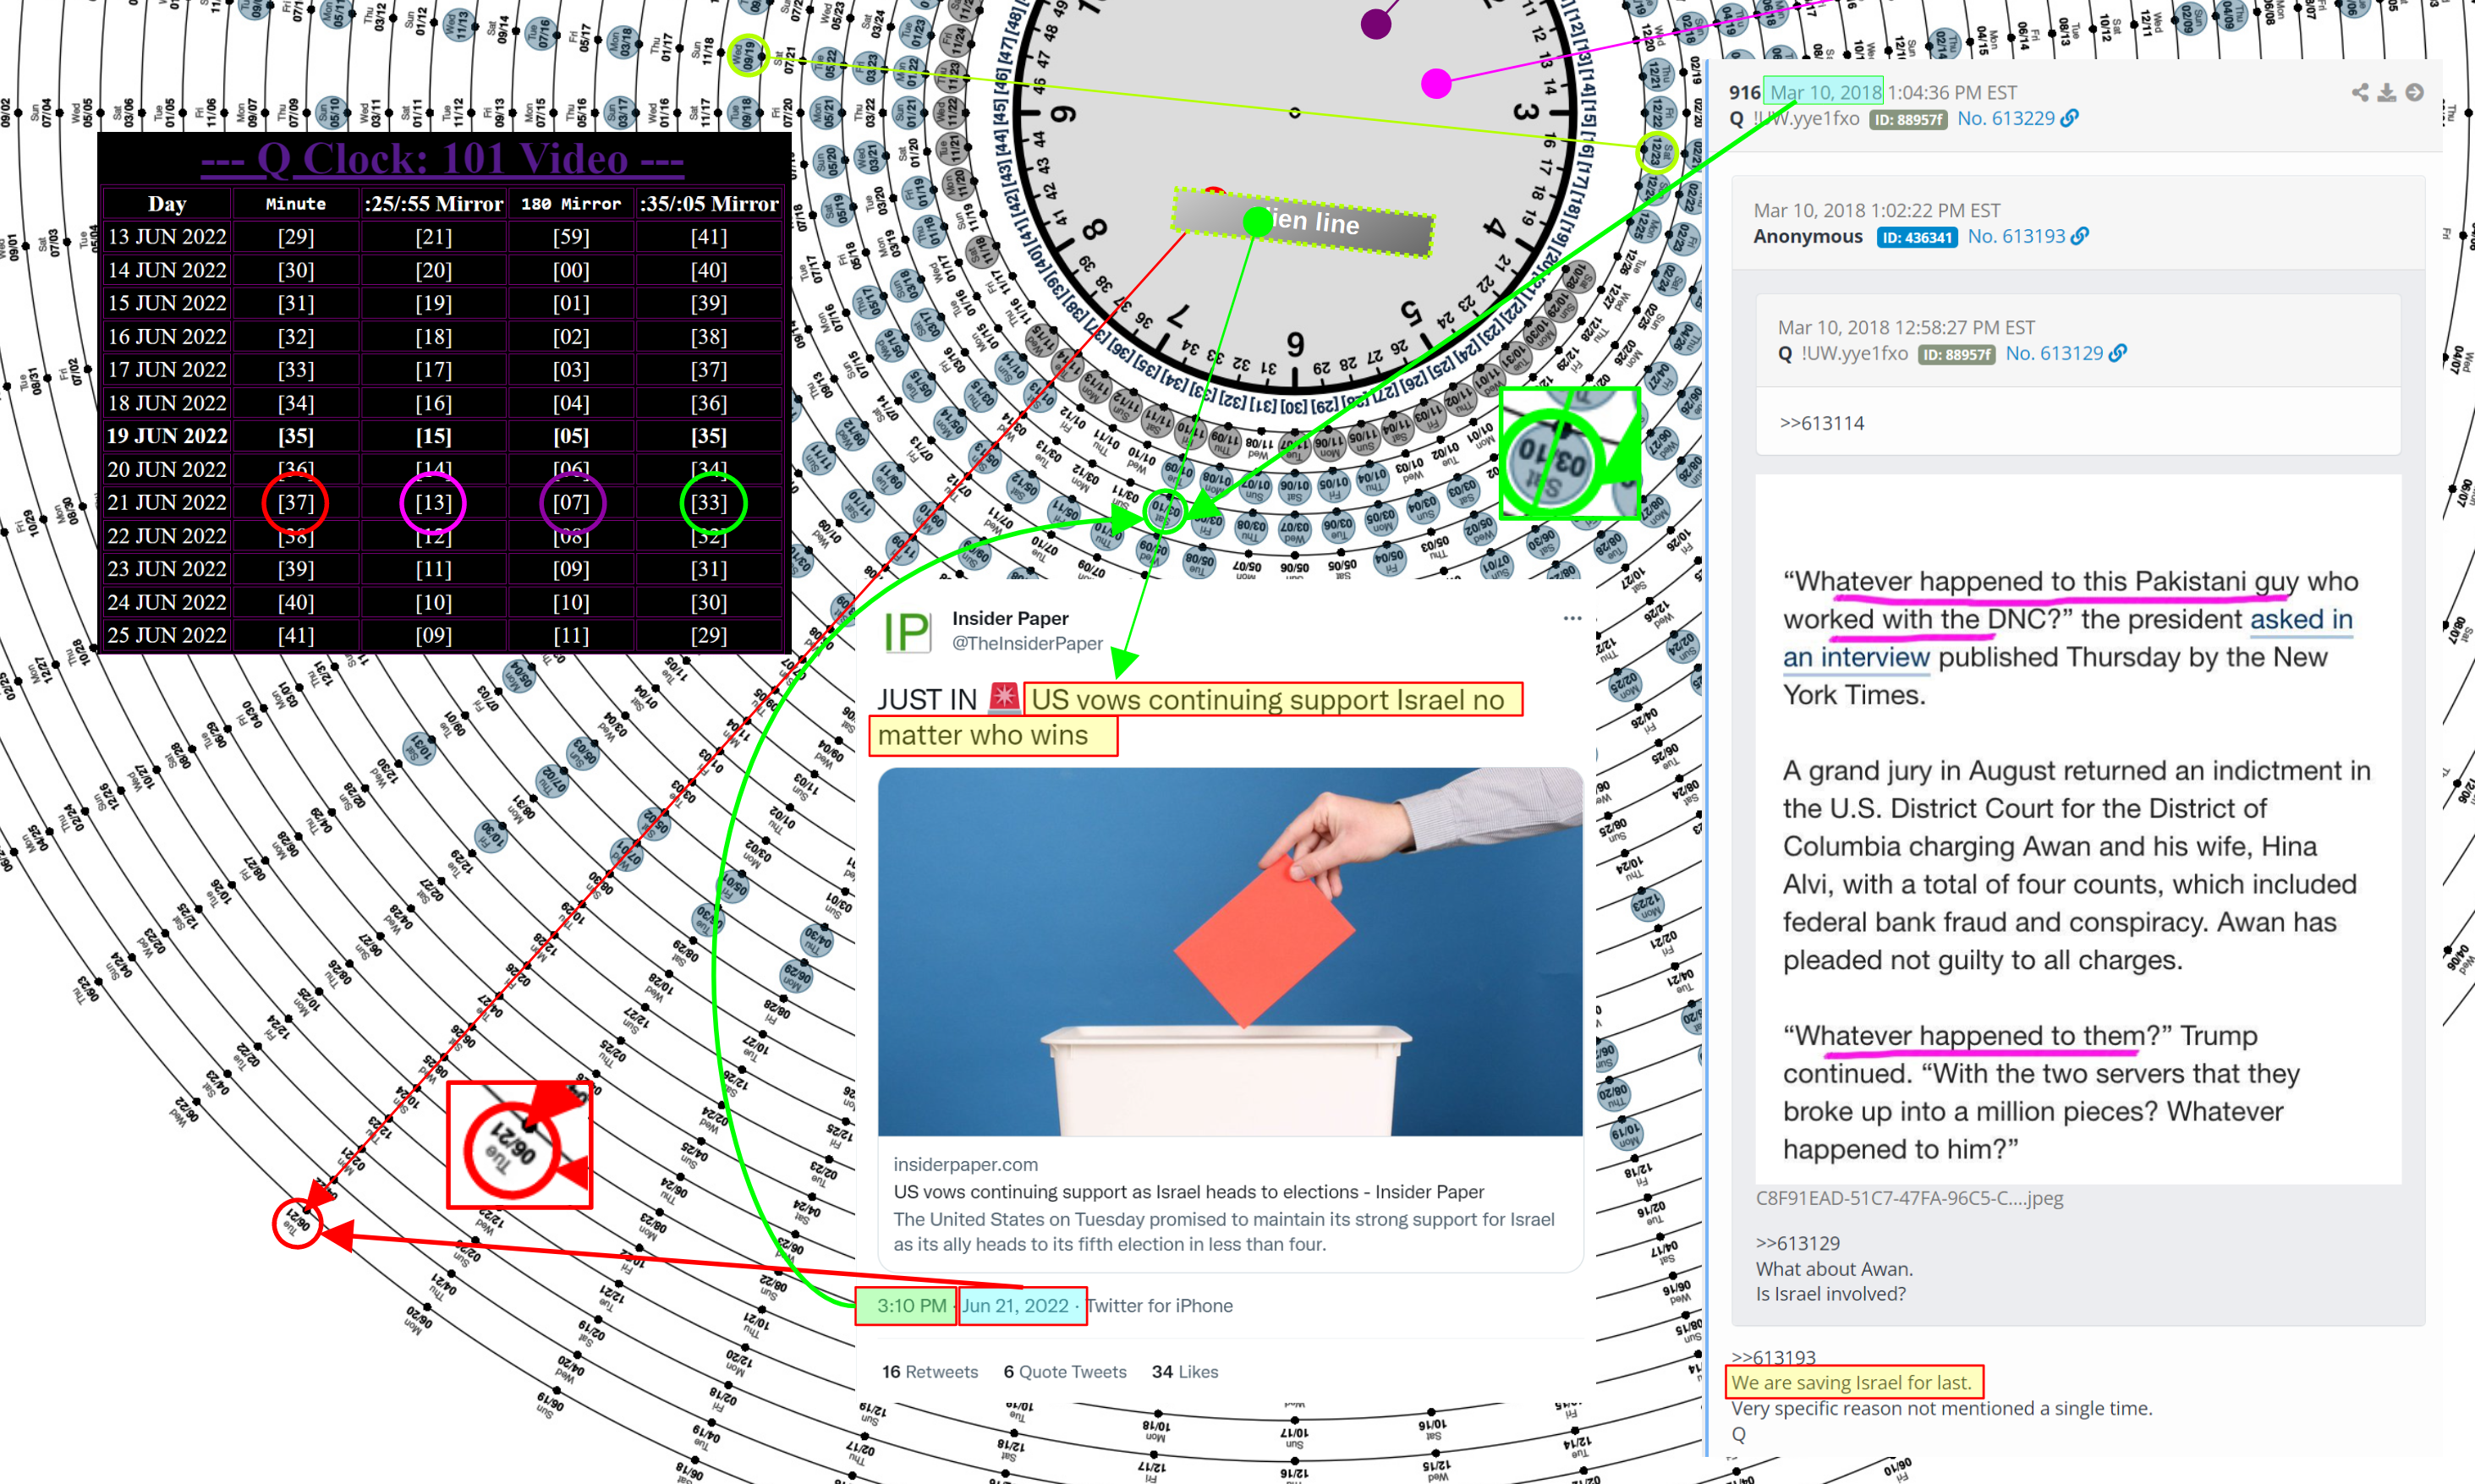
Task: Click the ID: 88957f badge on post 916
Action: tap(1908, 119)
